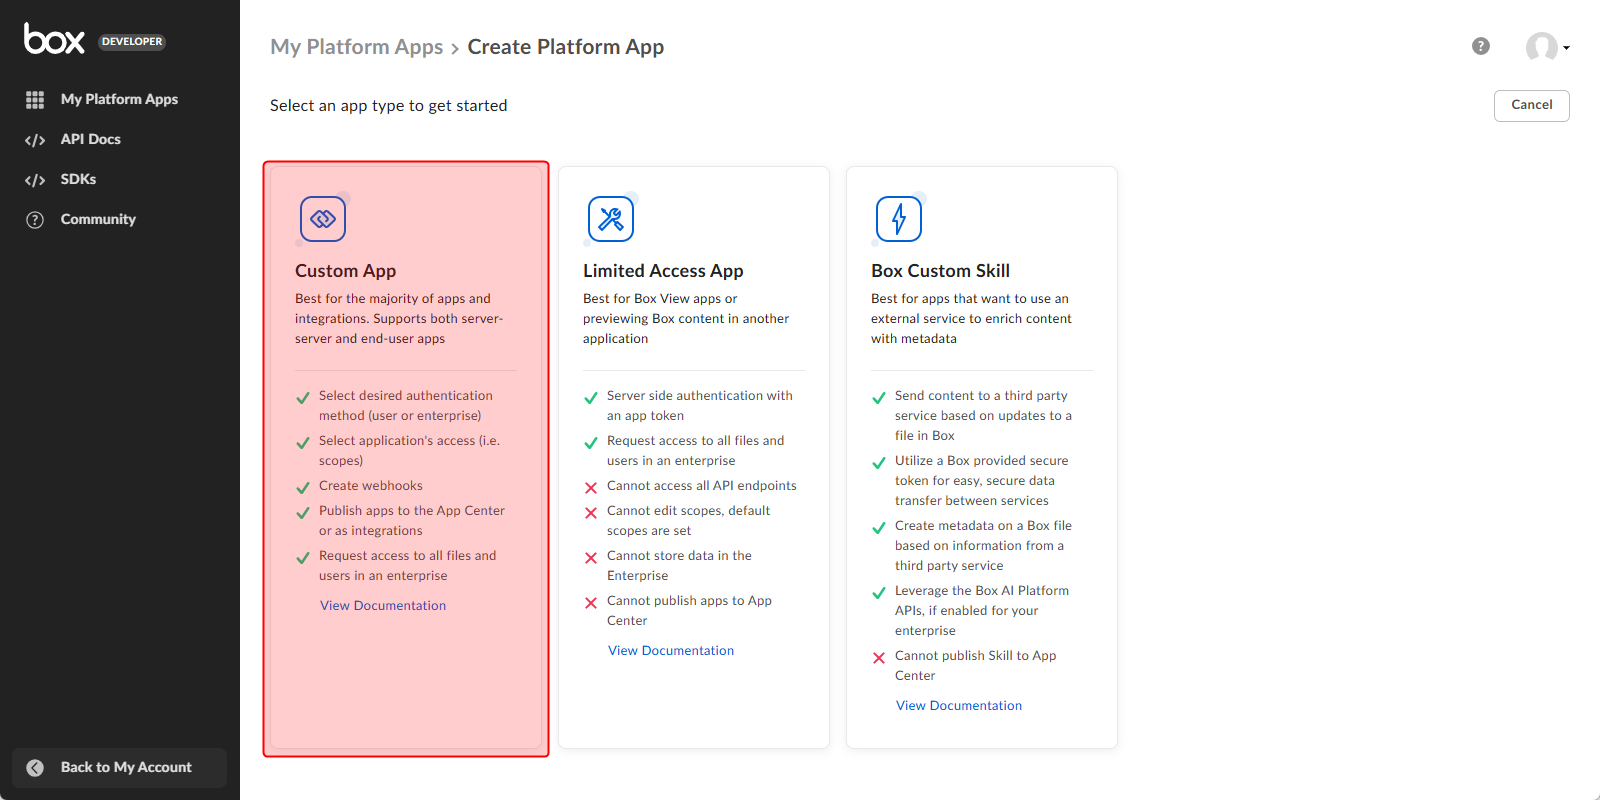Click 'Create metadata on a Box file' text
This screenshot has height=800, width=1600.
click(x=983, y=526)
